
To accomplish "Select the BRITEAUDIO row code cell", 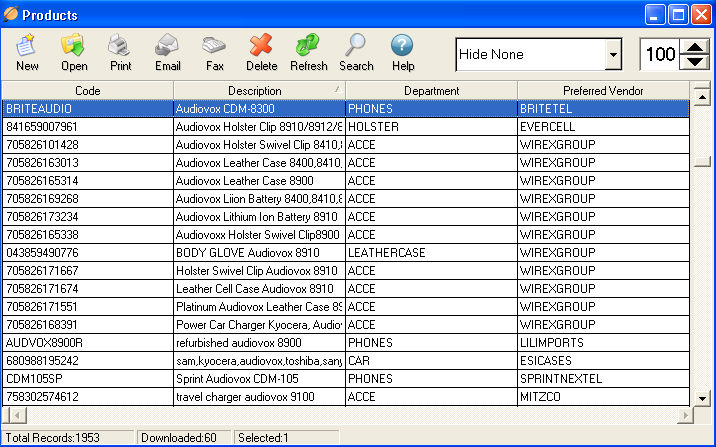I will click(x=88, y=109).
